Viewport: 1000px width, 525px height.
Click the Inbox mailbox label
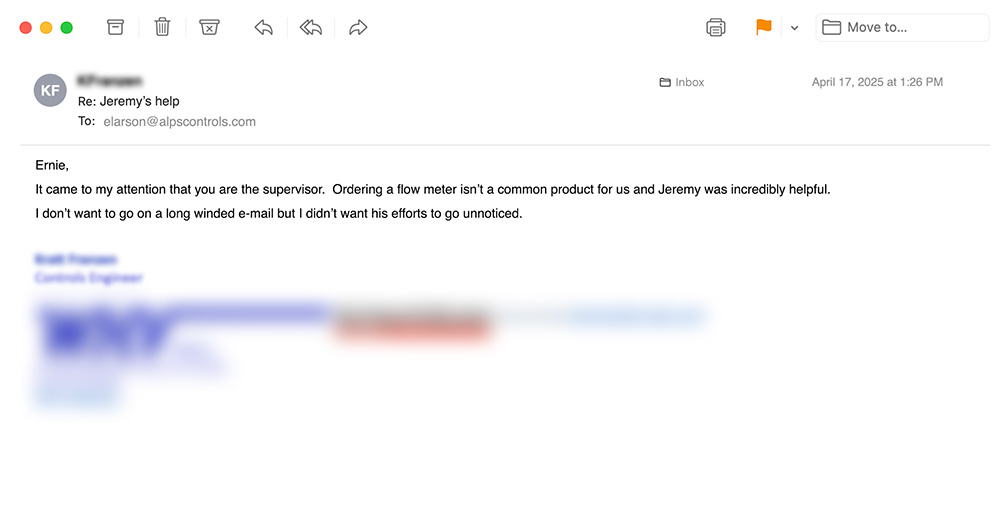[x=682, y=82]
